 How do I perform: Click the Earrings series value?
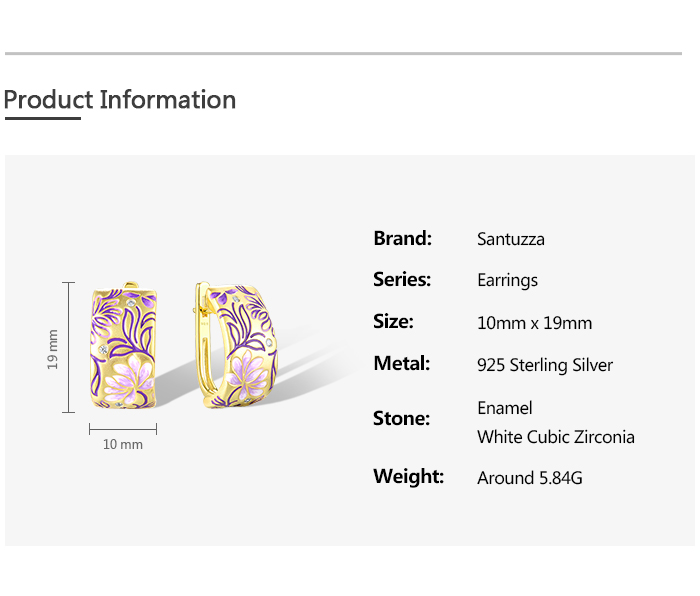click(507, 280)
